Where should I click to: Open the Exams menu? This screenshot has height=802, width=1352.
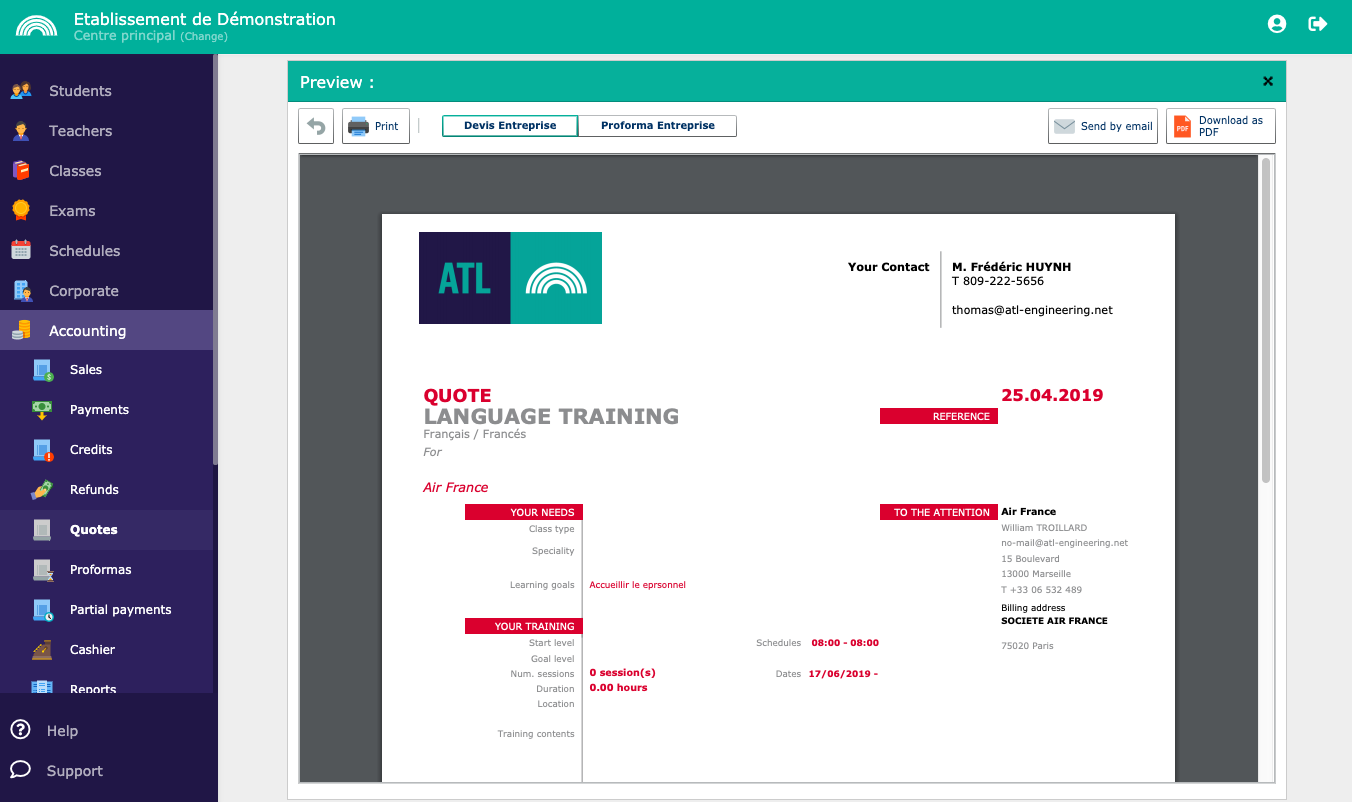pyautogui.click(x=106, y=210)
